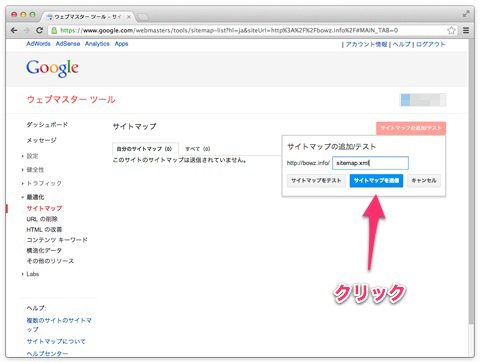480x363 pixels.
Task: Open the Analytics link
Action: (97, 44)
